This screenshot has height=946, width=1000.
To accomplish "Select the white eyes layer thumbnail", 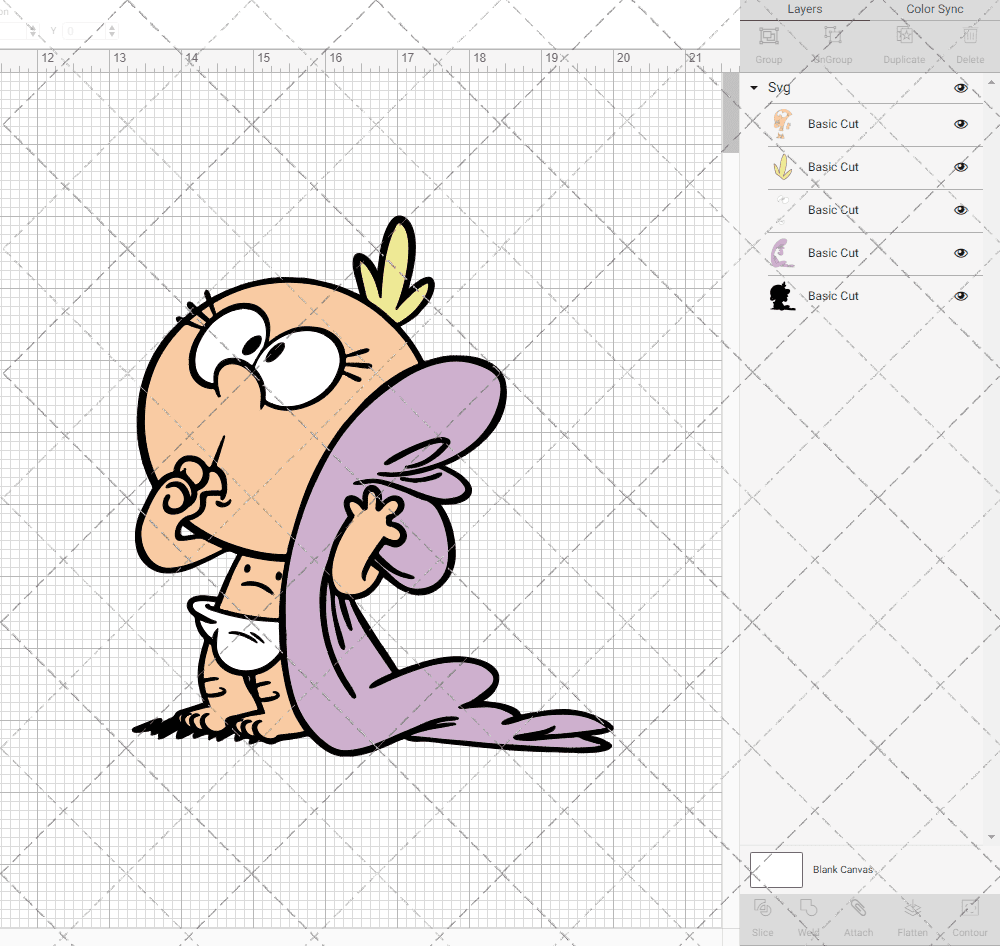I will pyautogui.click(x=782, y=210).
